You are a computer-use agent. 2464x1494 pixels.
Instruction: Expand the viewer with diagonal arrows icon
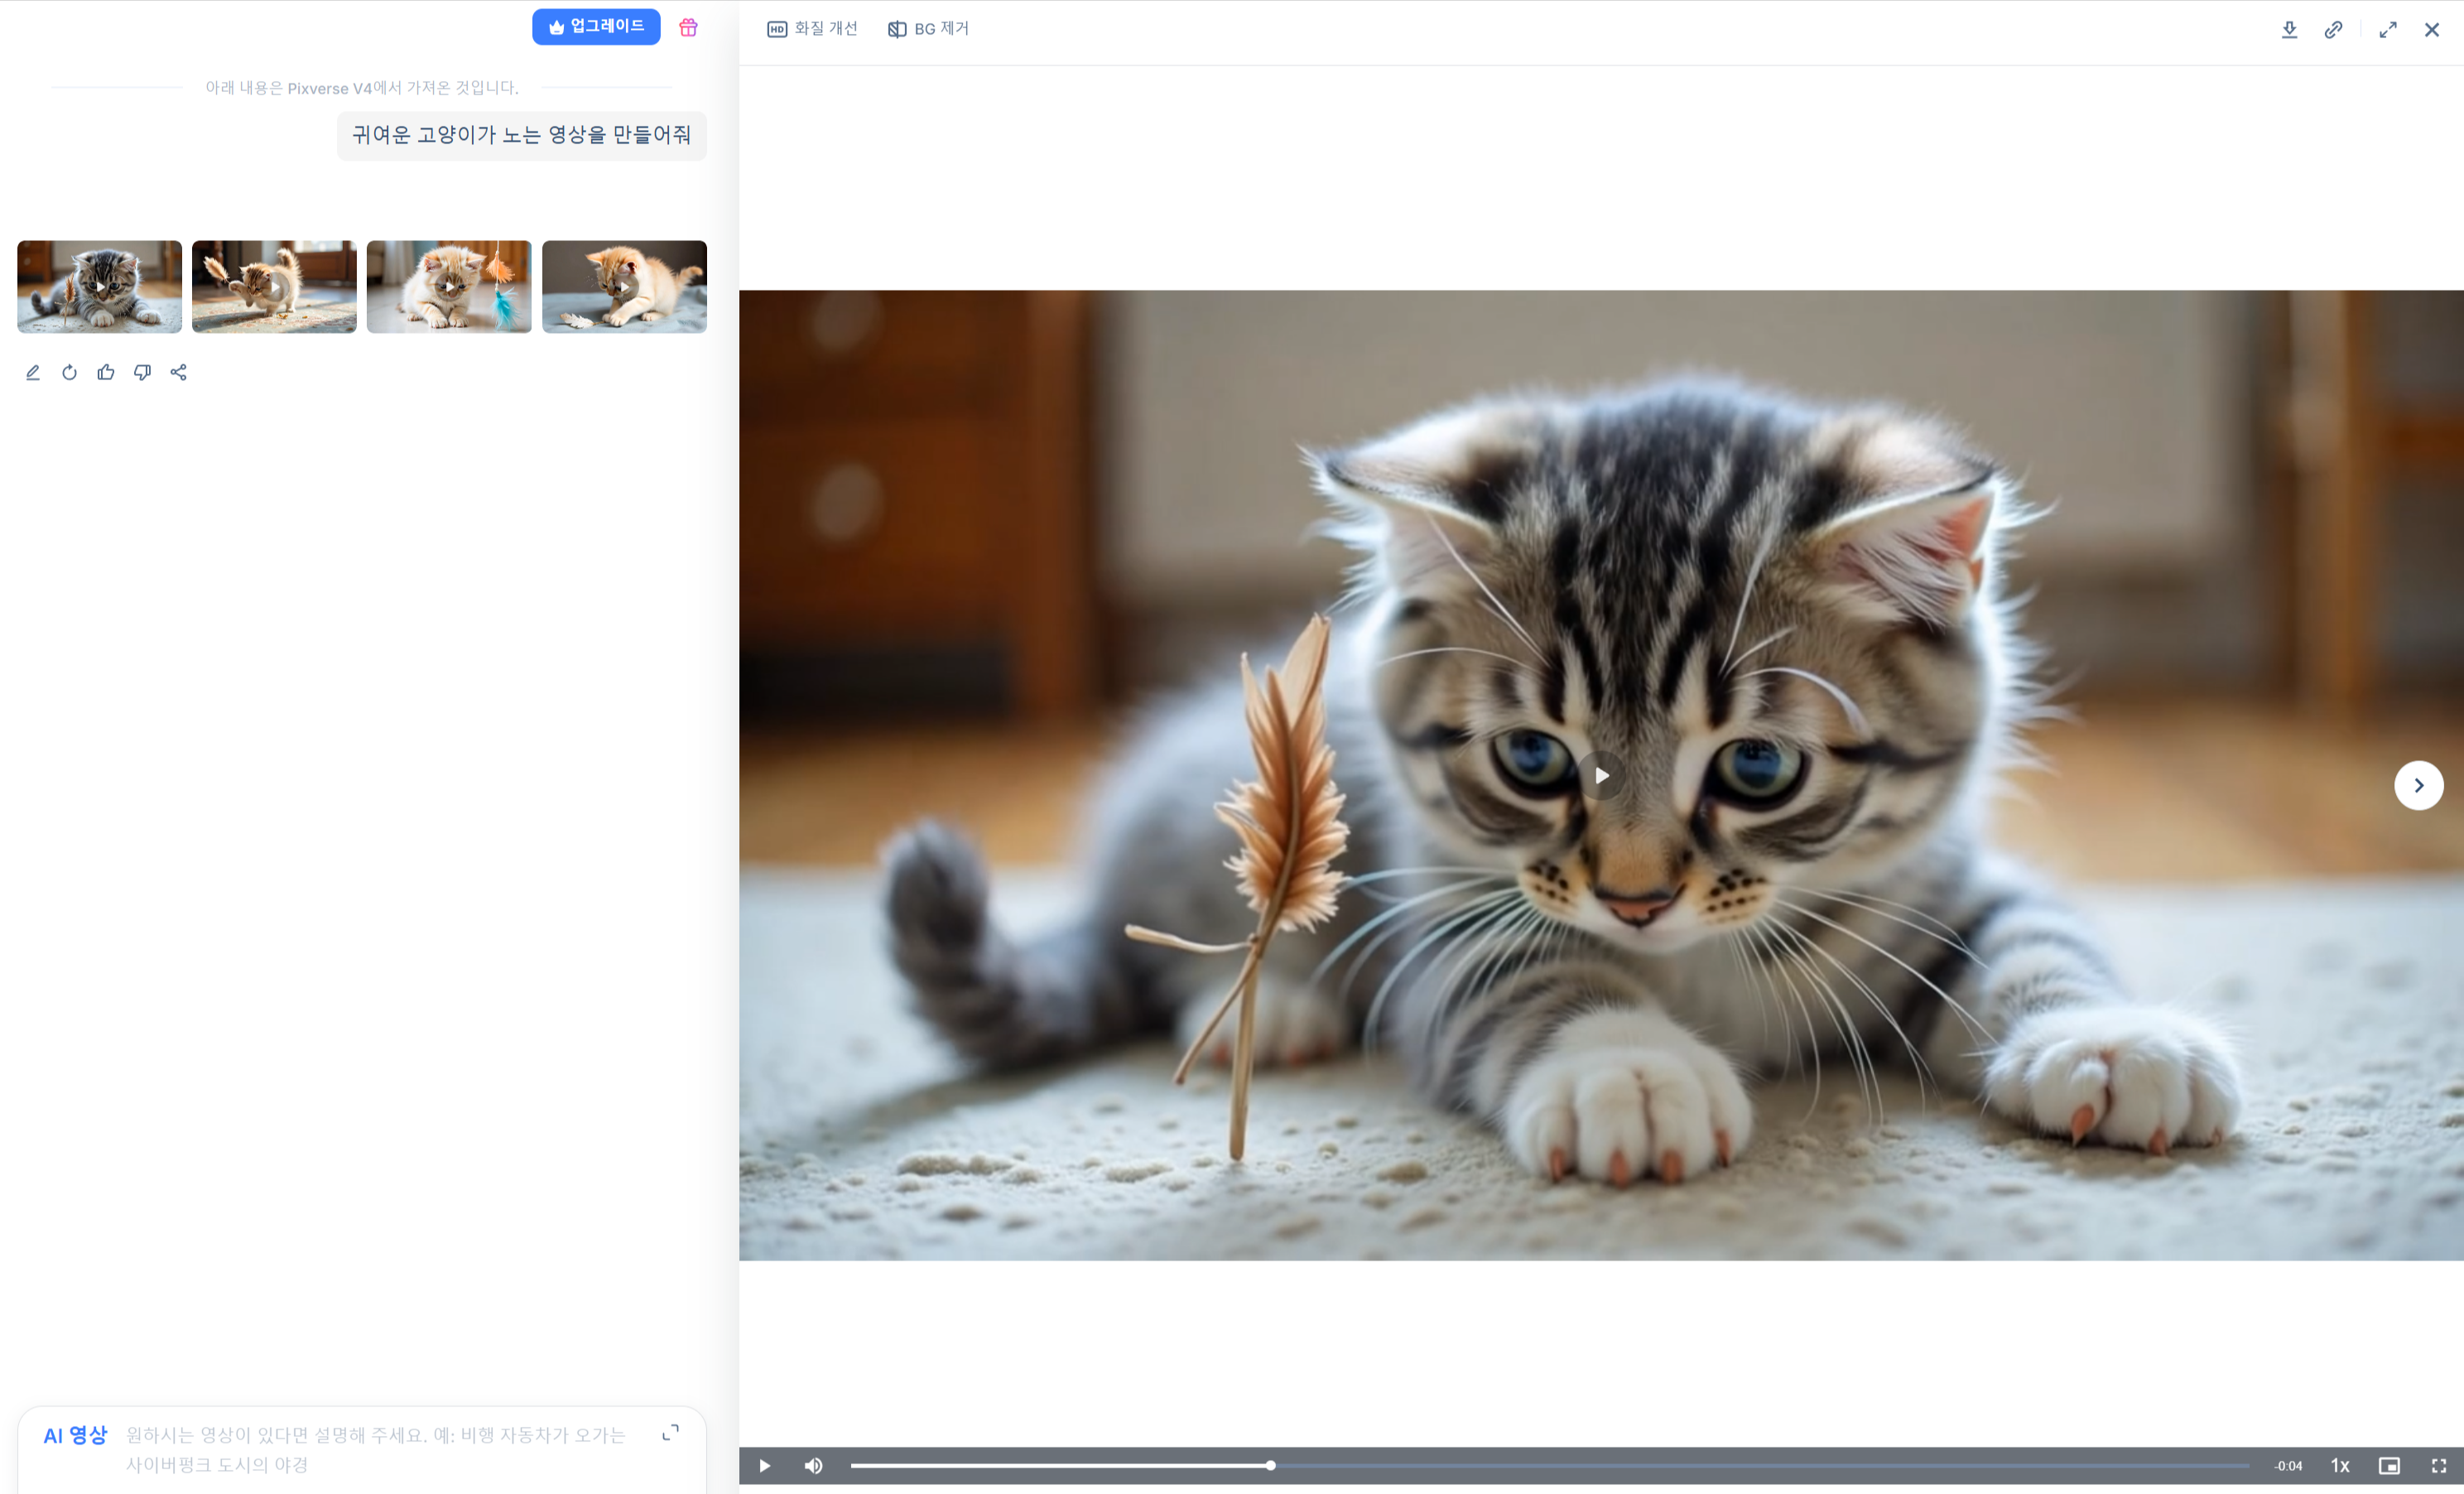[2387, 30]
